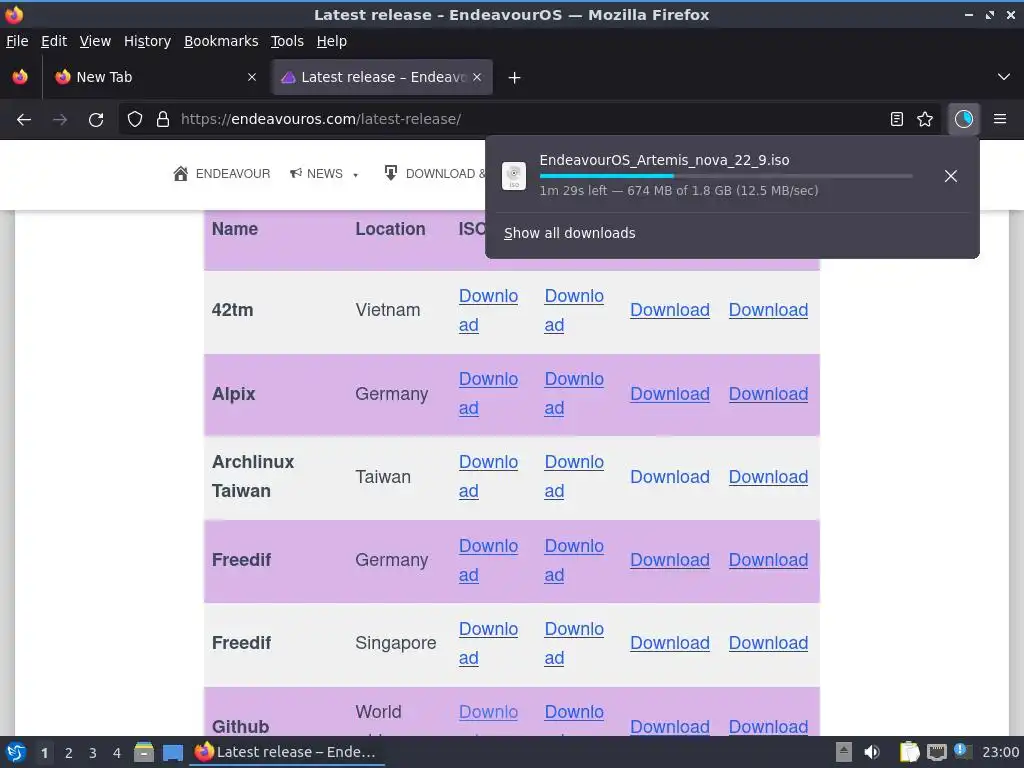
Task: Open a new tab with plus button
Action: (x=515, y=78)
